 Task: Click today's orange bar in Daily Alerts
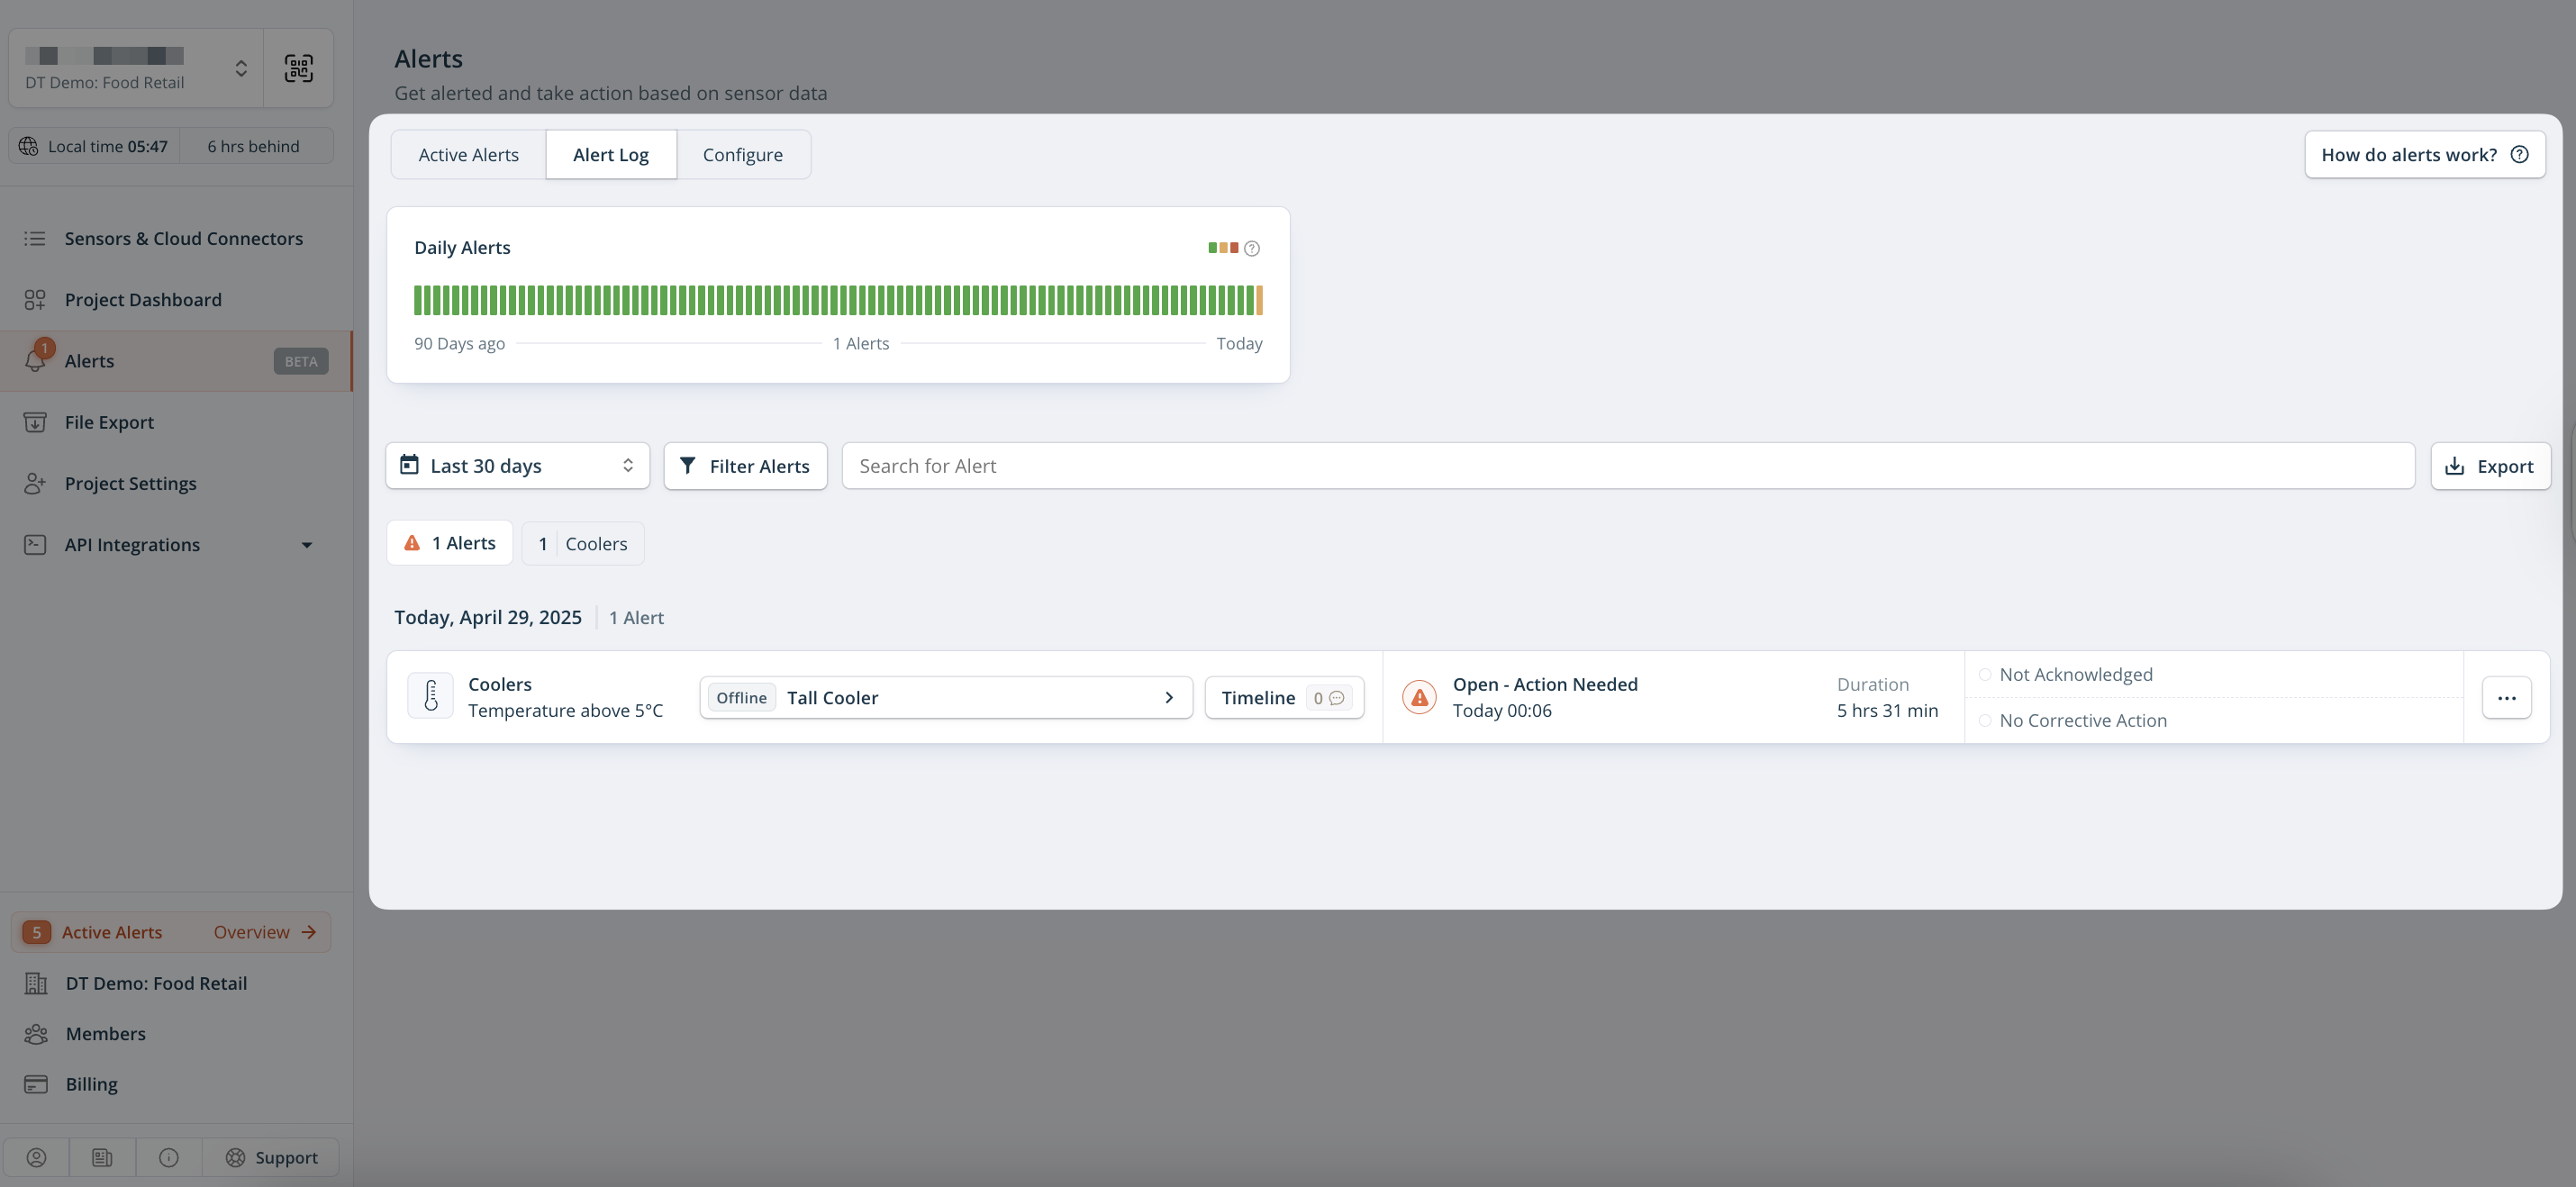coord(1259,300)
